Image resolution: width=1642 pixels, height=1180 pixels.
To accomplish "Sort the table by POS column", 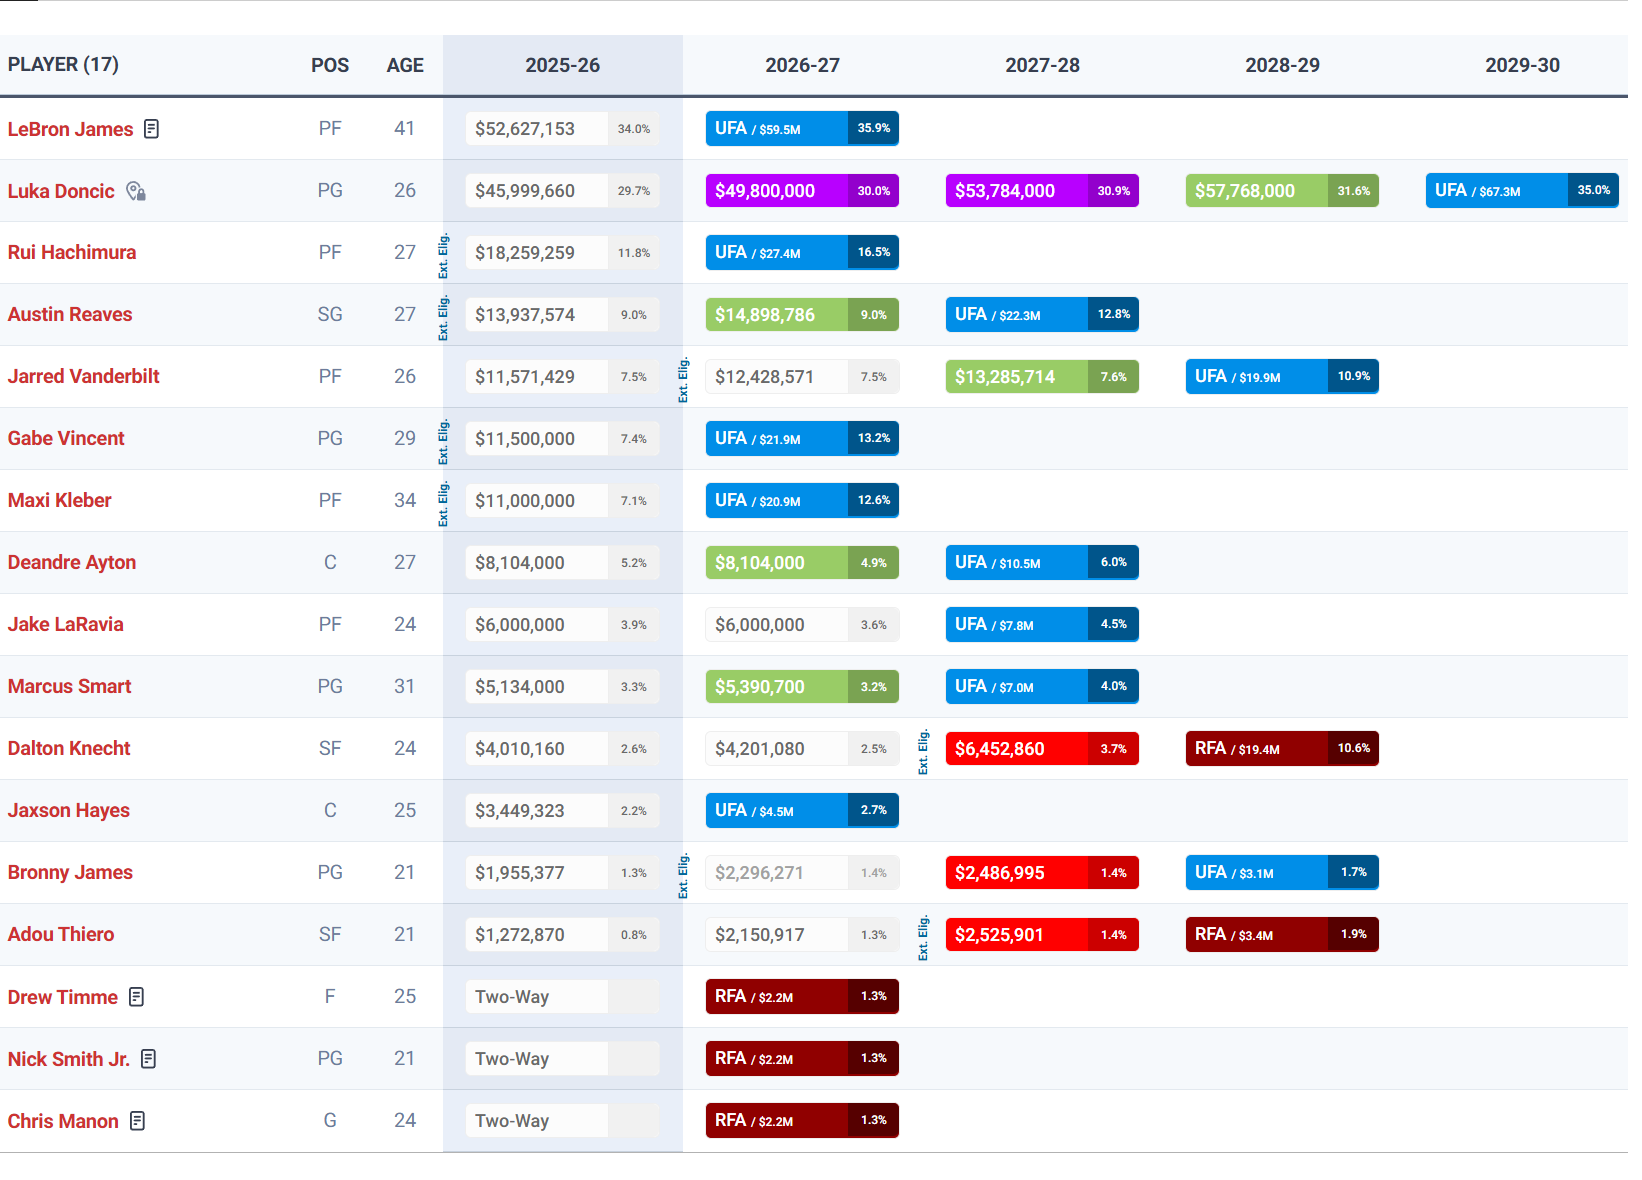I will (330, 66).
